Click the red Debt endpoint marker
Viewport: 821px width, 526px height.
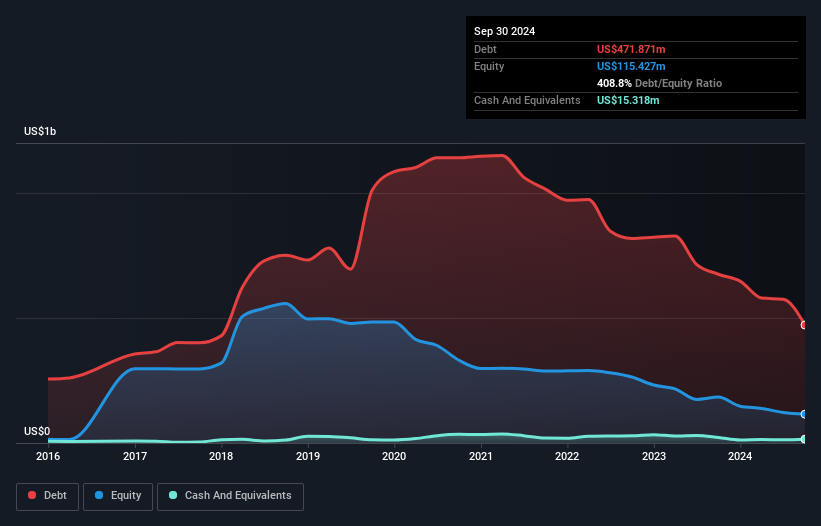(804, 325)
